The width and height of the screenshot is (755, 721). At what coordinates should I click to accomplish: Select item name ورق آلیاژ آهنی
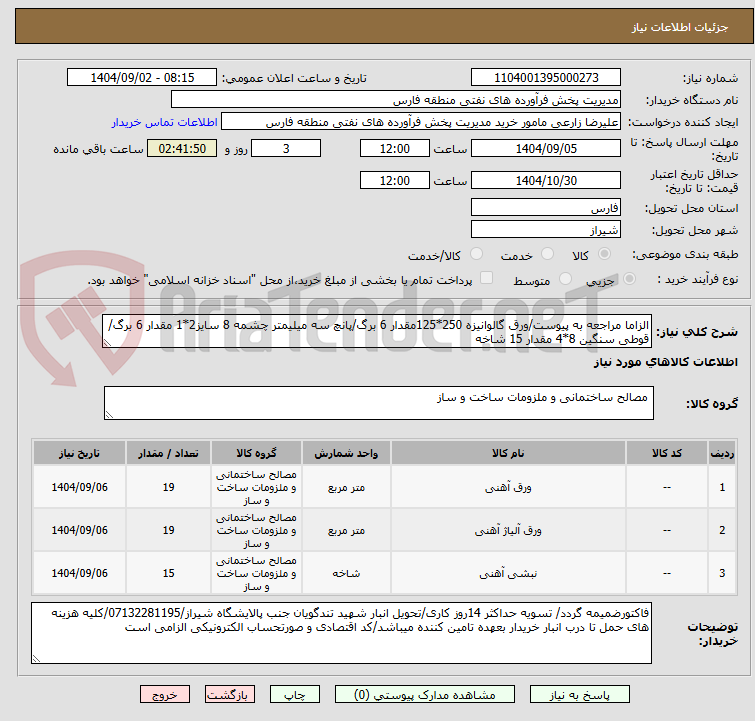coord(508,530)
